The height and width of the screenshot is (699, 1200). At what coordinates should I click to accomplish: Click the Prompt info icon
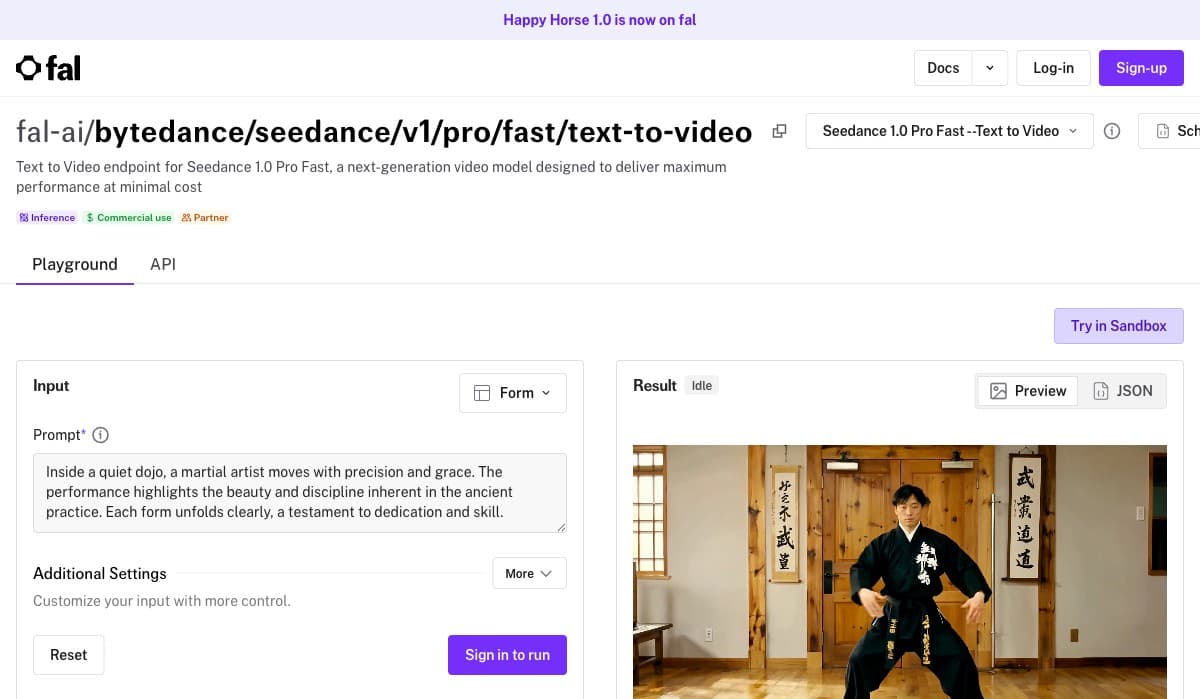click(x=100, y=435)
